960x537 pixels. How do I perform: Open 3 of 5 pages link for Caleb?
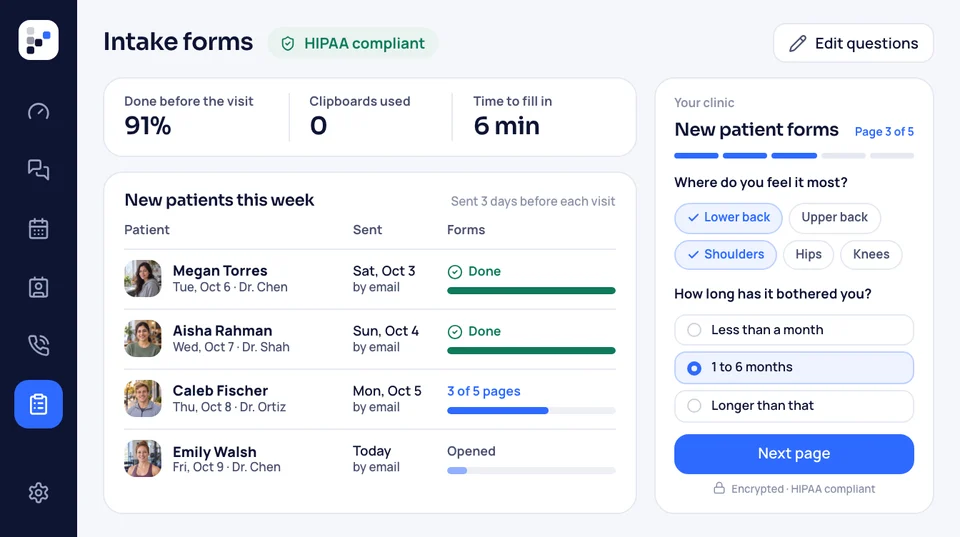tap(484, 391)
